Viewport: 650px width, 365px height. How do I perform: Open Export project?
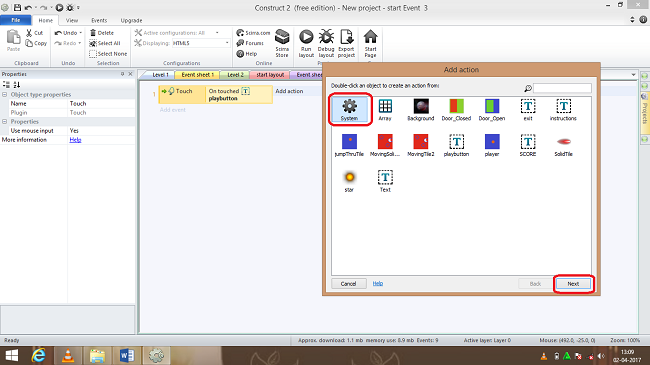(346, 44)
